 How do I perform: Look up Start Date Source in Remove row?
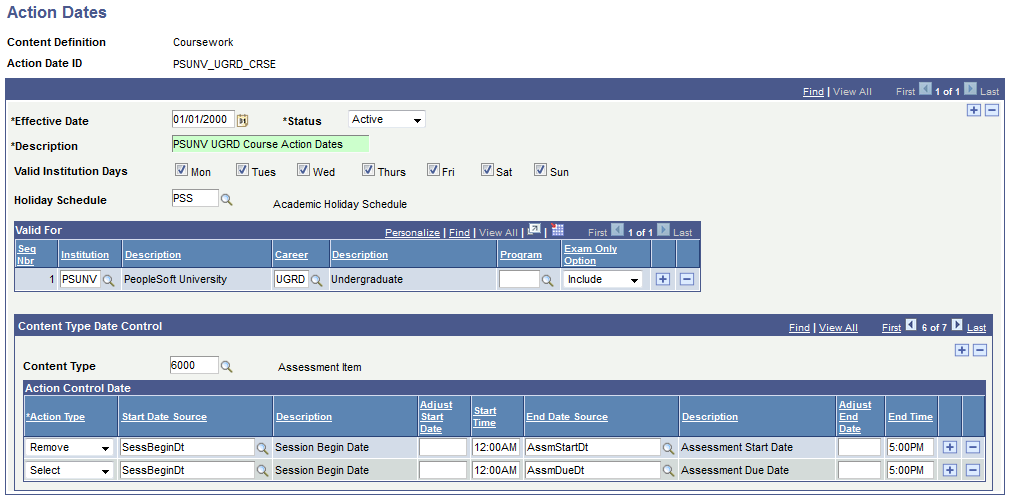[262, 447]
